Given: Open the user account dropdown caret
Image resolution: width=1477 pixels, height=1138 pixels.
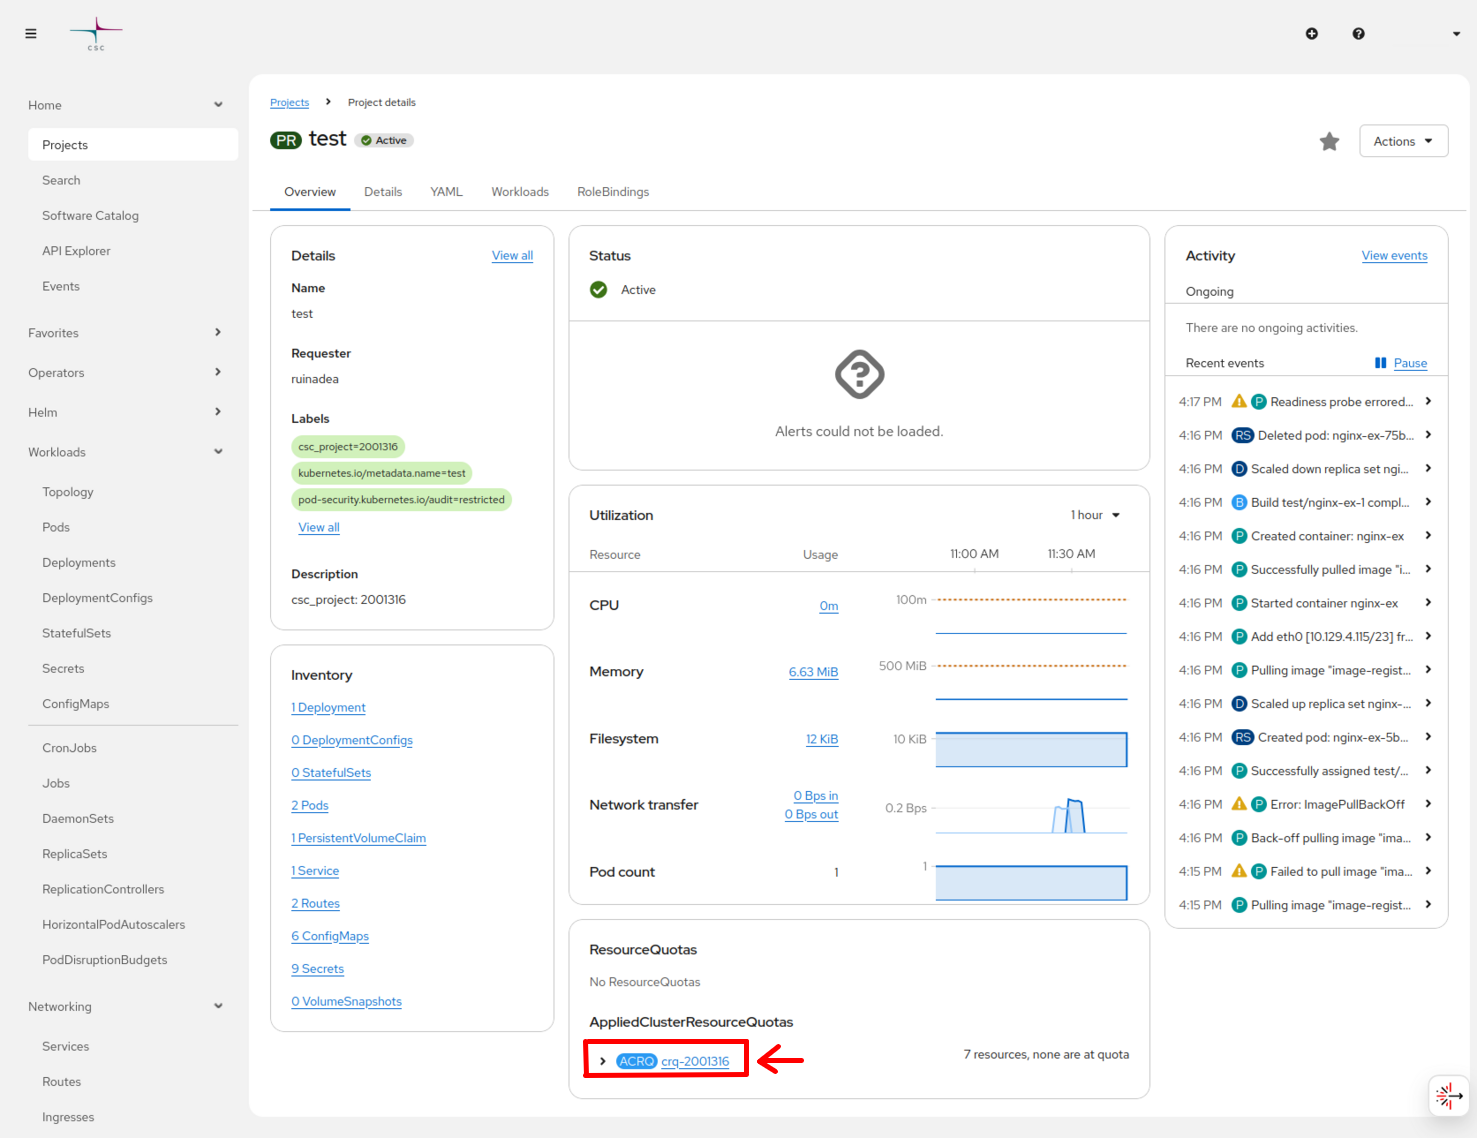Looking at the screenshot, I should point(1455,34).
